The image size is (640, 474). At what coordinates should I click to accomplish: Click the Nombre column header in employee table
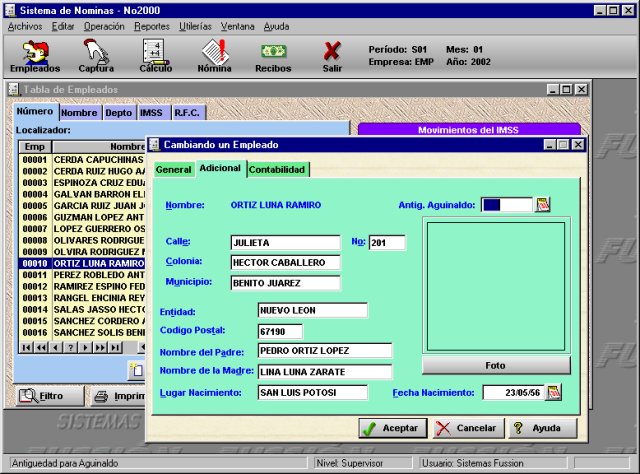tap(99, 147)
